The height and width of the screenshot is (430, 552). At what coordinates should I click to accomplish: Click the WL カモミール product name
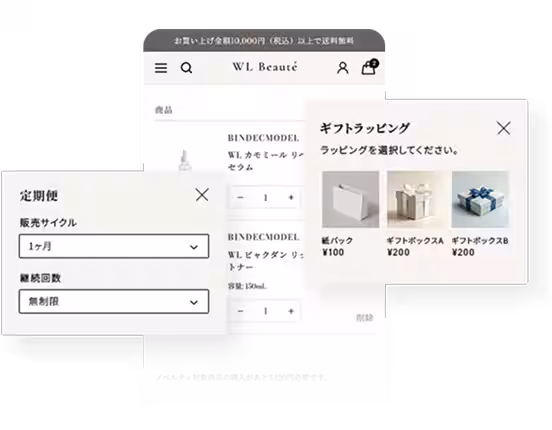click(266, 161)
